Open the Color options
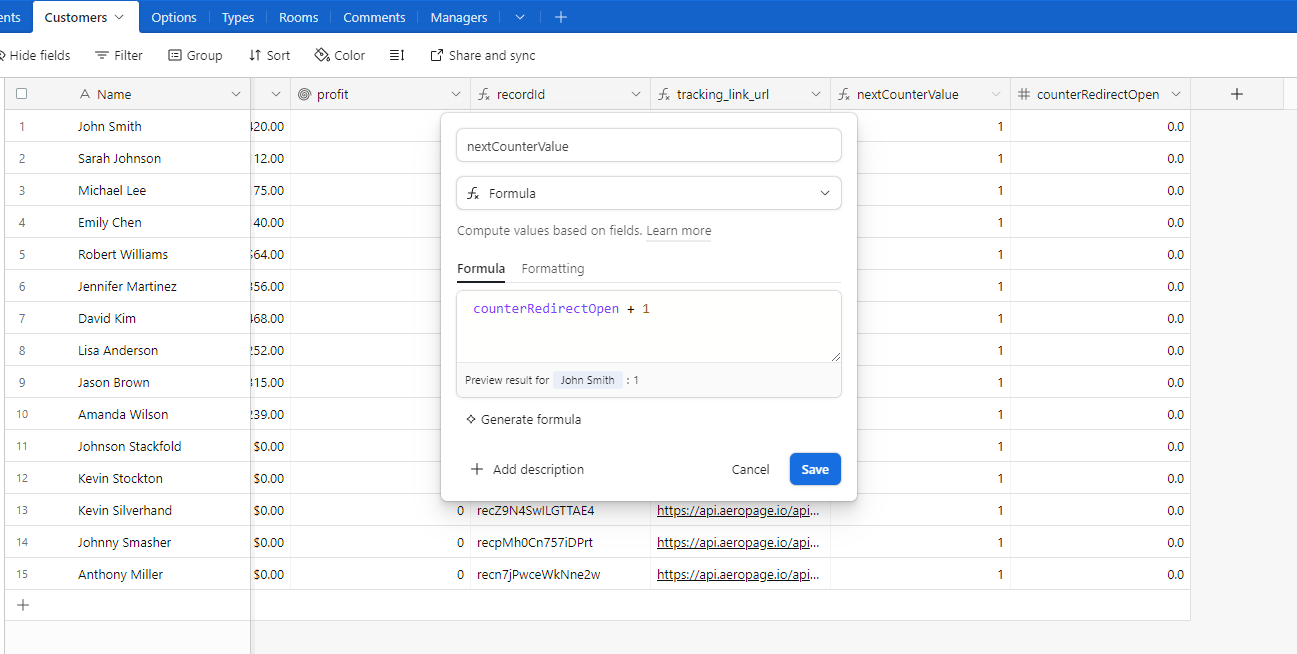Viewport: 1297px width, 654px height. click(x=340, y=55)
